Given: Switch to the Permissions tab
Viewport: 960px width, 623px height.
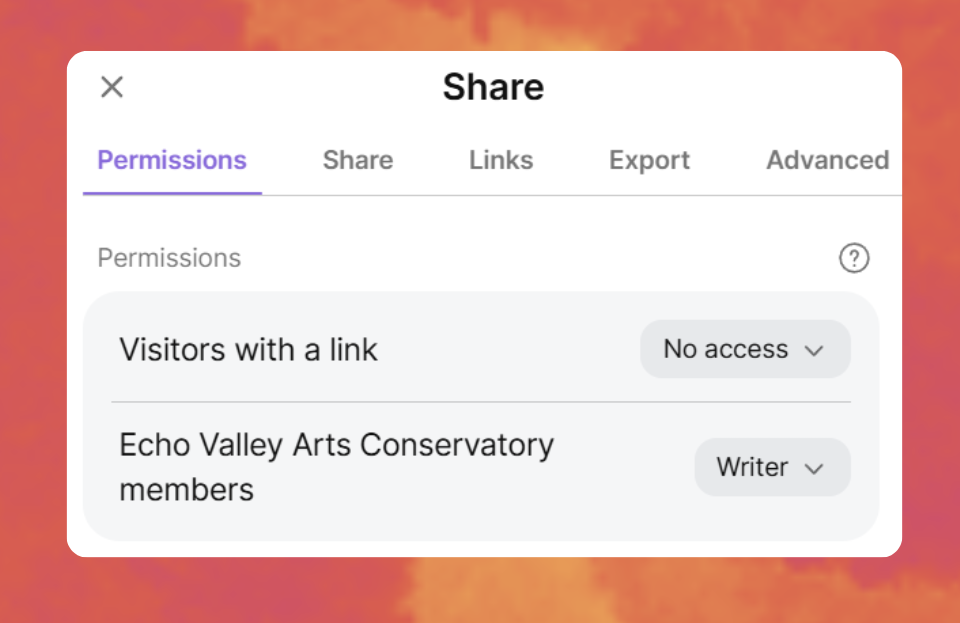Looking at the screenshot, I should [x=172, y=160].
